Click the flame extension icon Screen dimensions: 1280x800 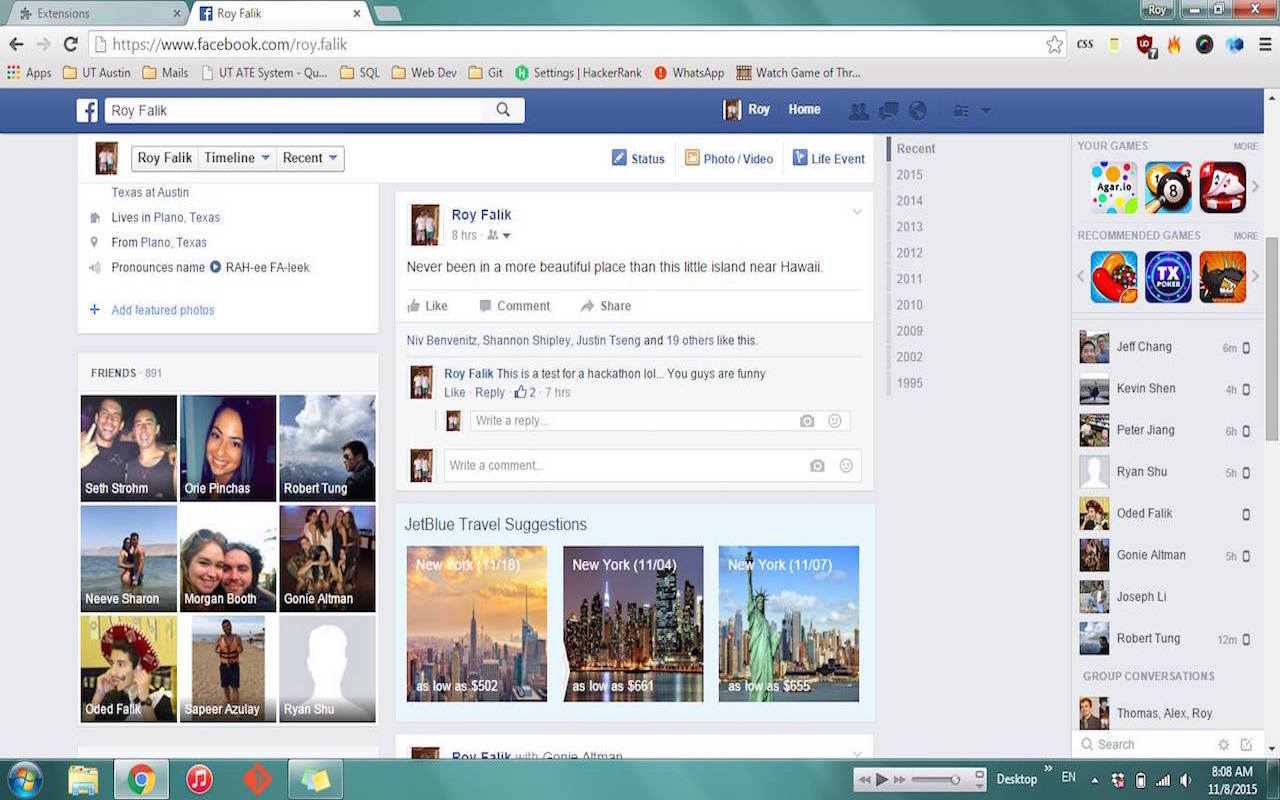(x=1174, y=44)
